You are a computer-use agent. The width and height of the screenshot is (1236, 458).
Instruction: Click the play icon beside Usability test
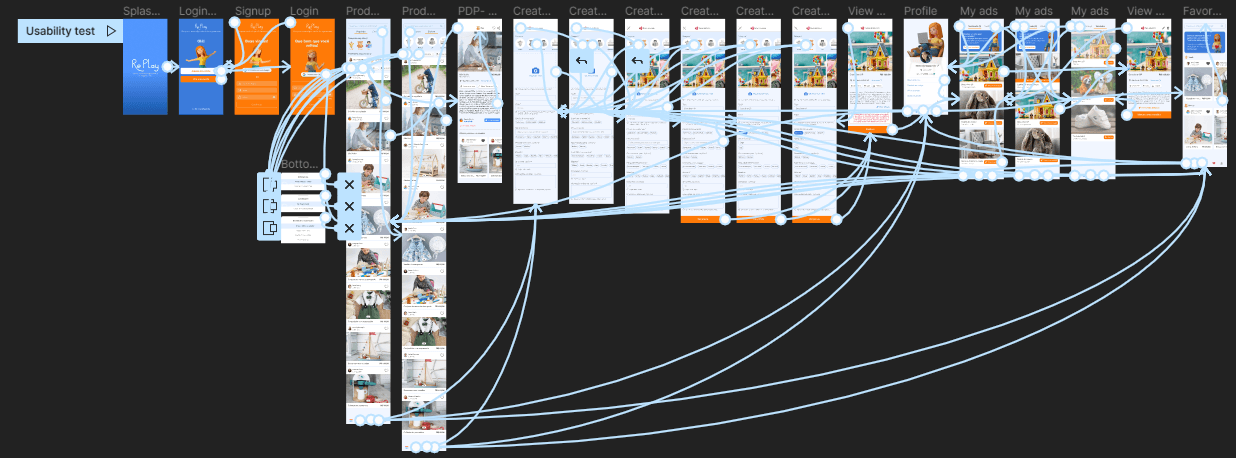click(x=111, y=31)
